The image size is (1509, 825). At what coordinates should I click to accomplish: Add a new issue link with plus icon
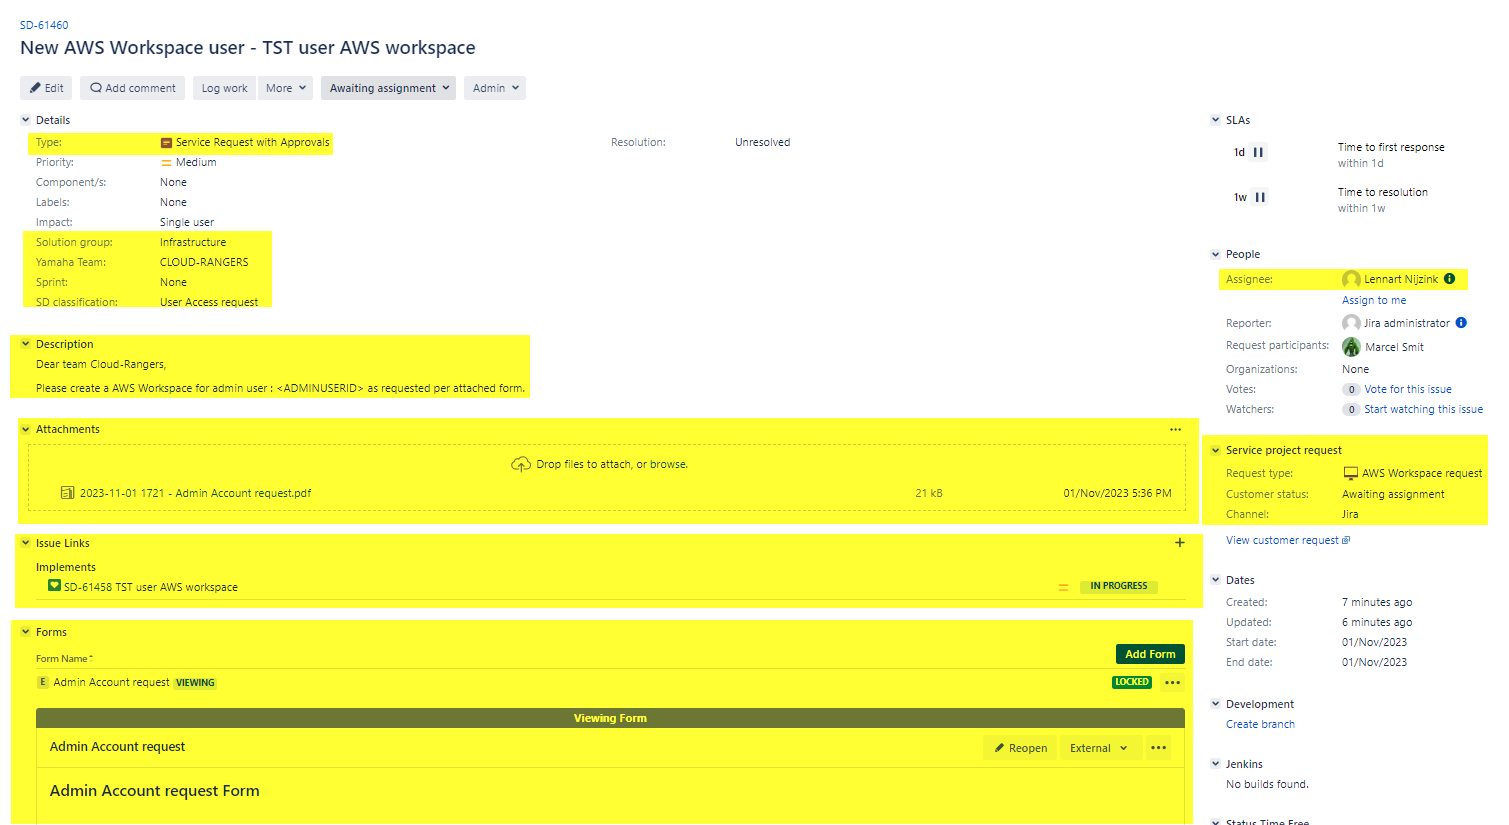1180,543
